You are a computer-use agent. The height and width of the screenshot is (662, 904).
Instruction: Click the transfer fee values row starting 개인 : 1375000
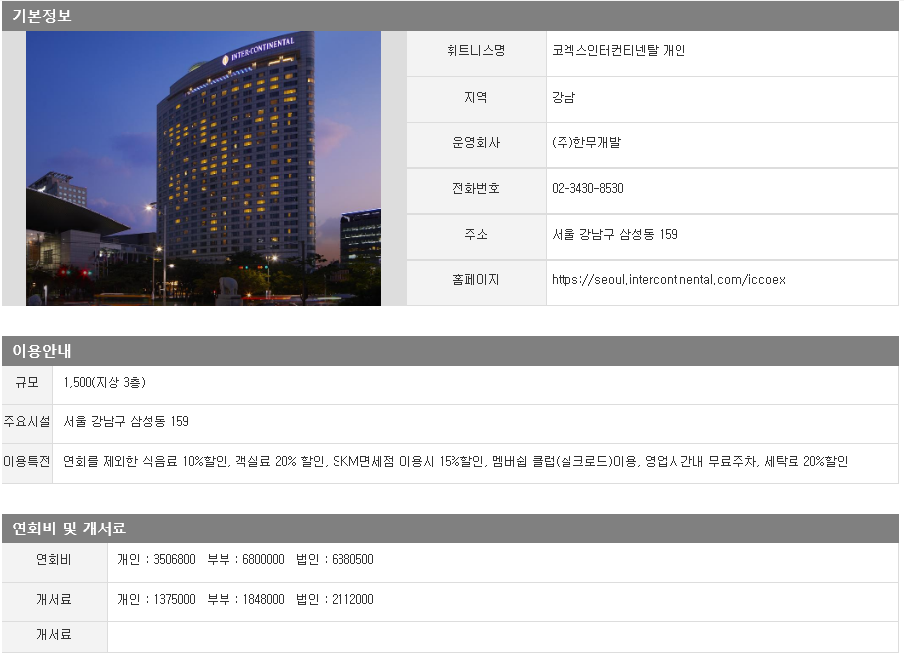point(245,600)
